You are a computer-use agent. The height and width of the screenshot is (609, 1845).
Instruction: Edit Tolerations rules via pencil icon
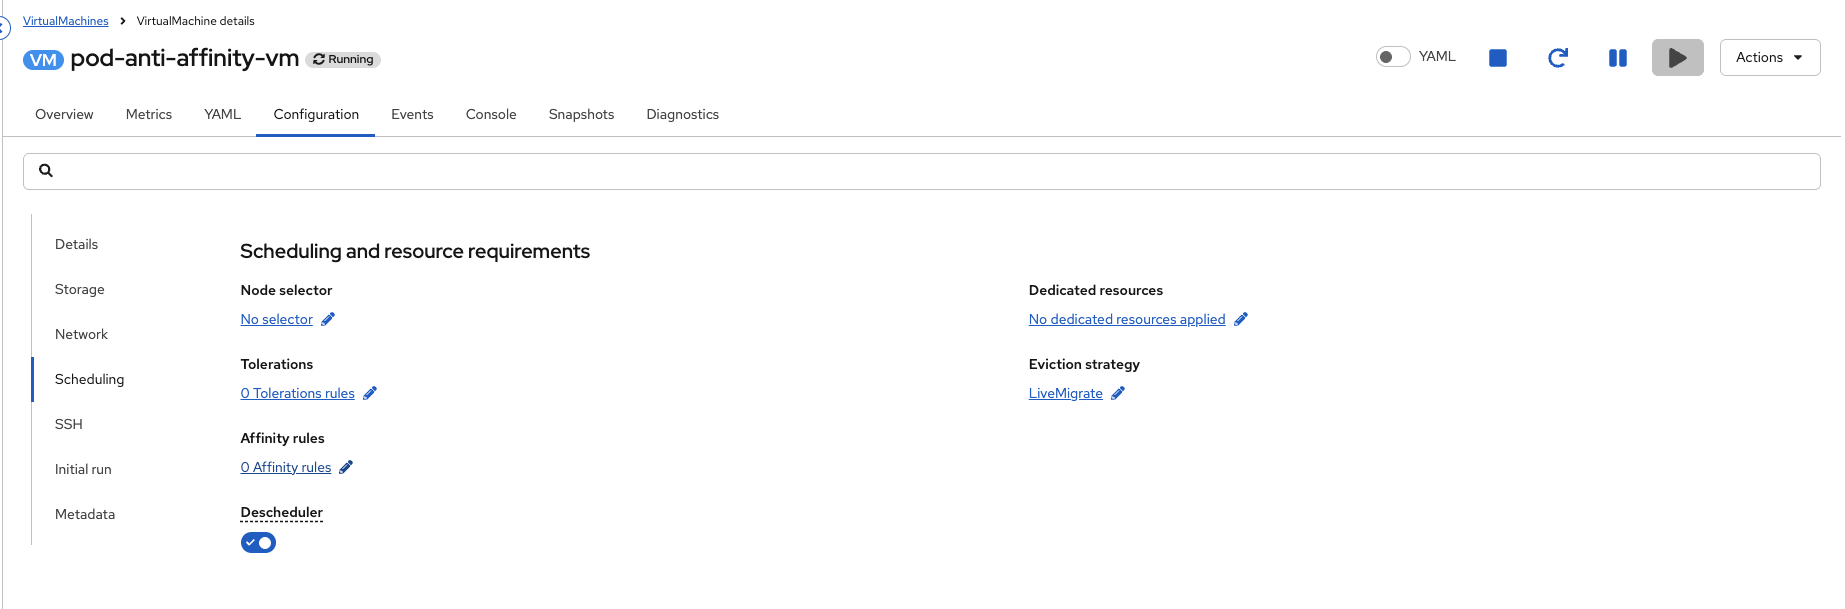[x=370, y=393]
